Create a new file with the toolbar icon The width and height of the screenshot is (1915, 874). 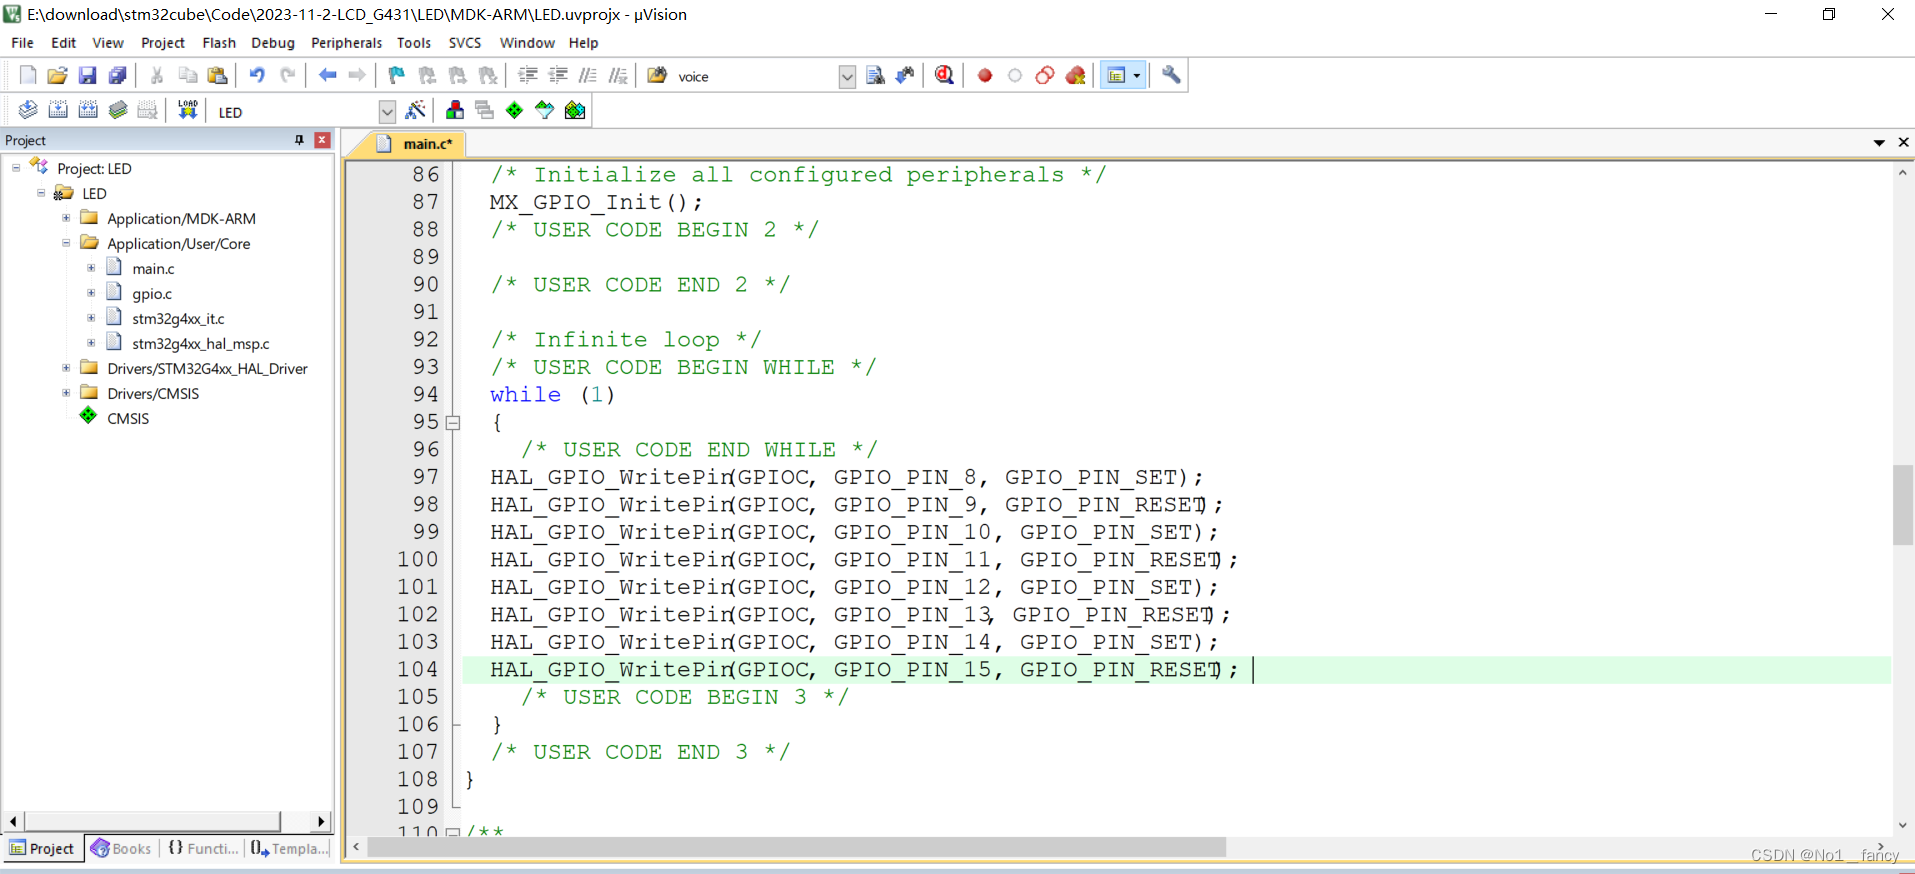point(27,75)
